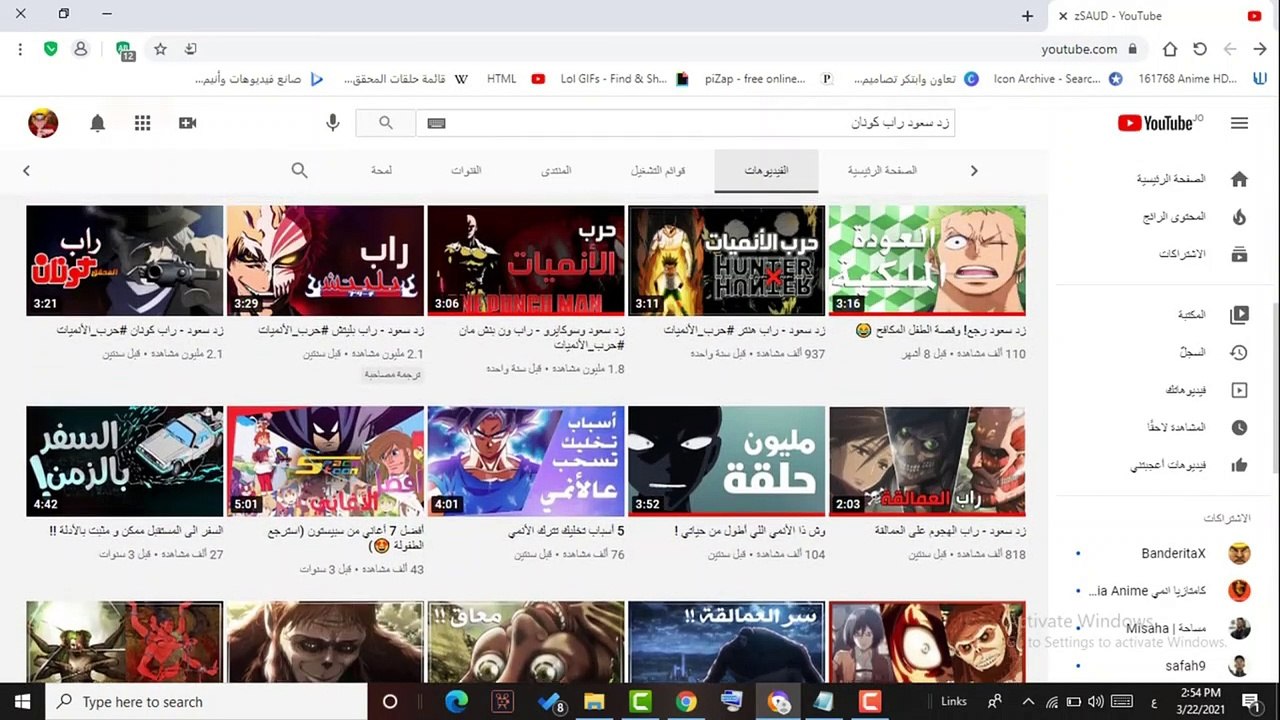Open Microsoft Edge from the taskbar
The width and height of the screenshot is (1280, 720).
pyautogui.click(x=456, y=702)
